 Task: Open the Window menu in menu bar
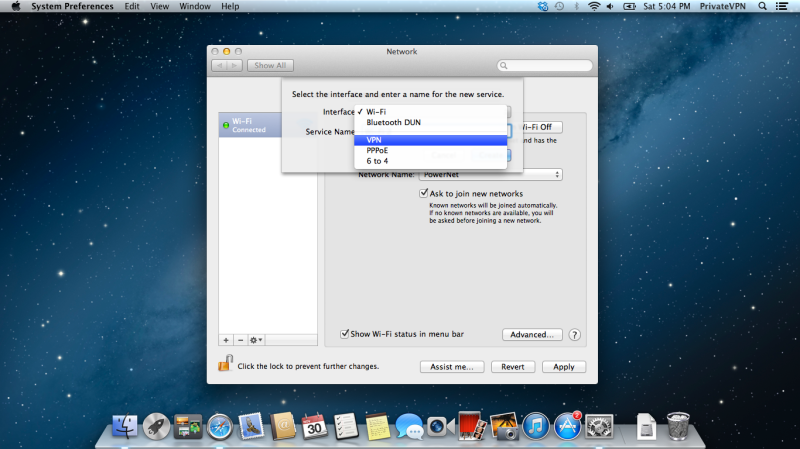194,6
